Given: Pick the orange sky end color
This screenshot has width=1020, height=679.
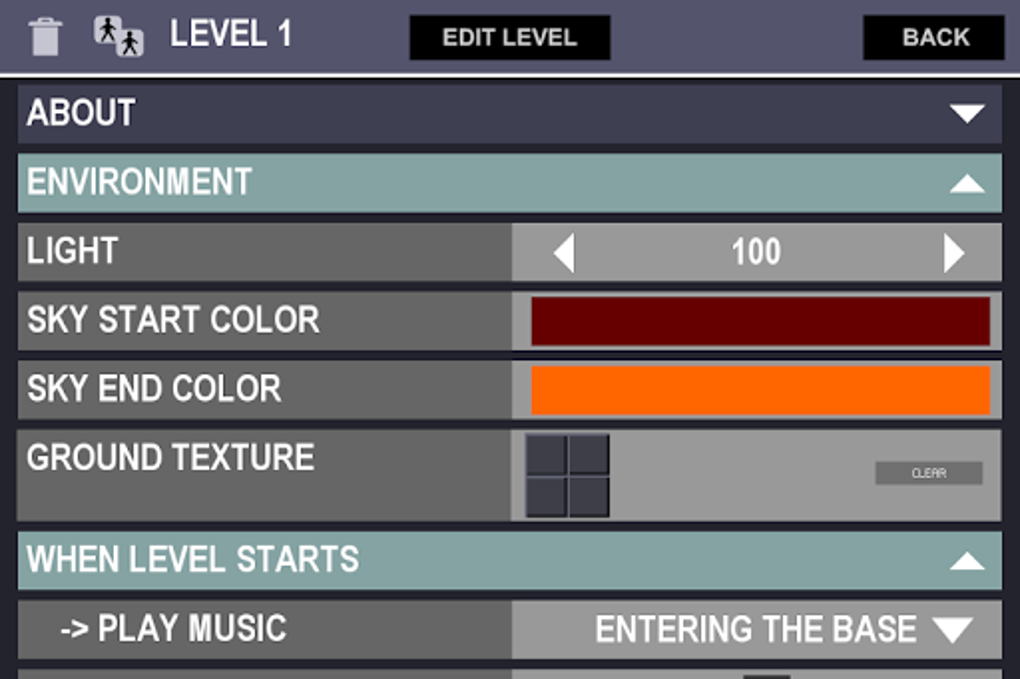Looking at the screenshot, I should tap(760, 390).
